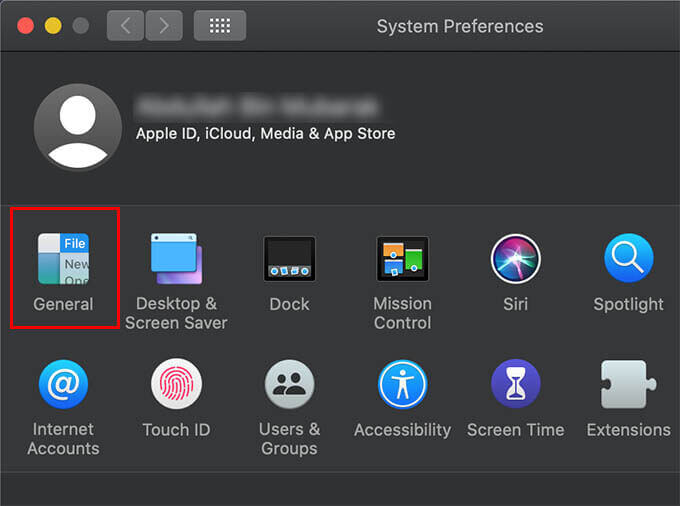Open Apple ID, iCloud, Media & App Store
This screenshot has height=506, width=680.
pos(265,134)
